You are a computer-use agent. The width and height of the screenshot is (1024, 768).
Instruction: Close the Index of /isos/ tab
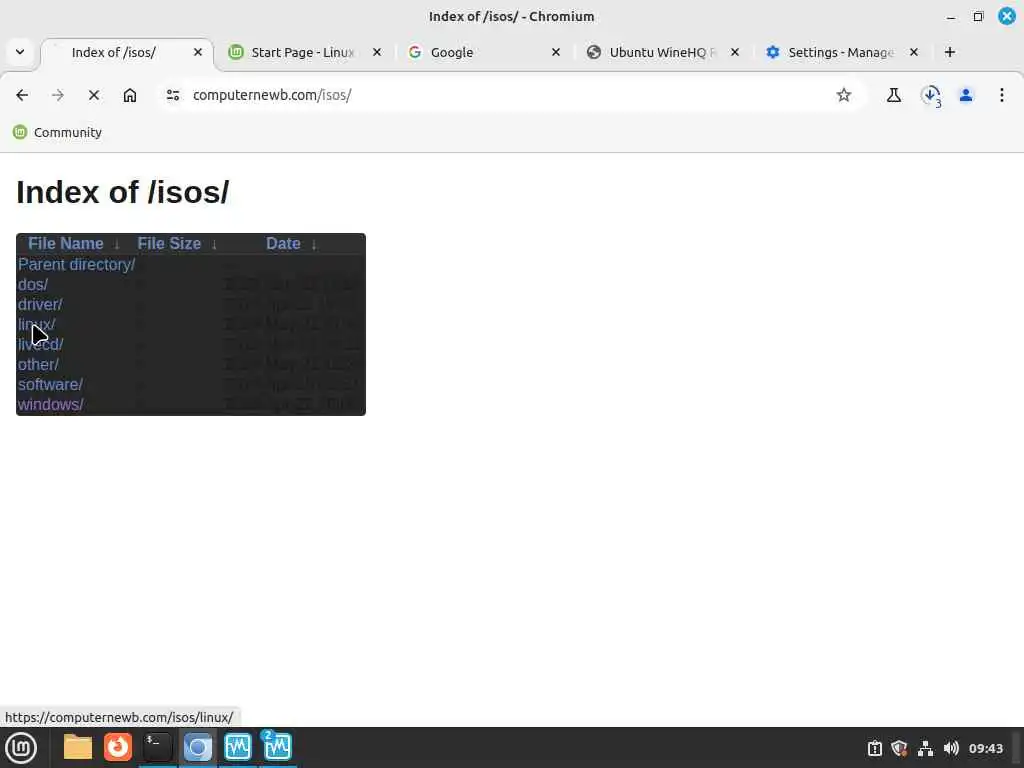click(198, 52)
